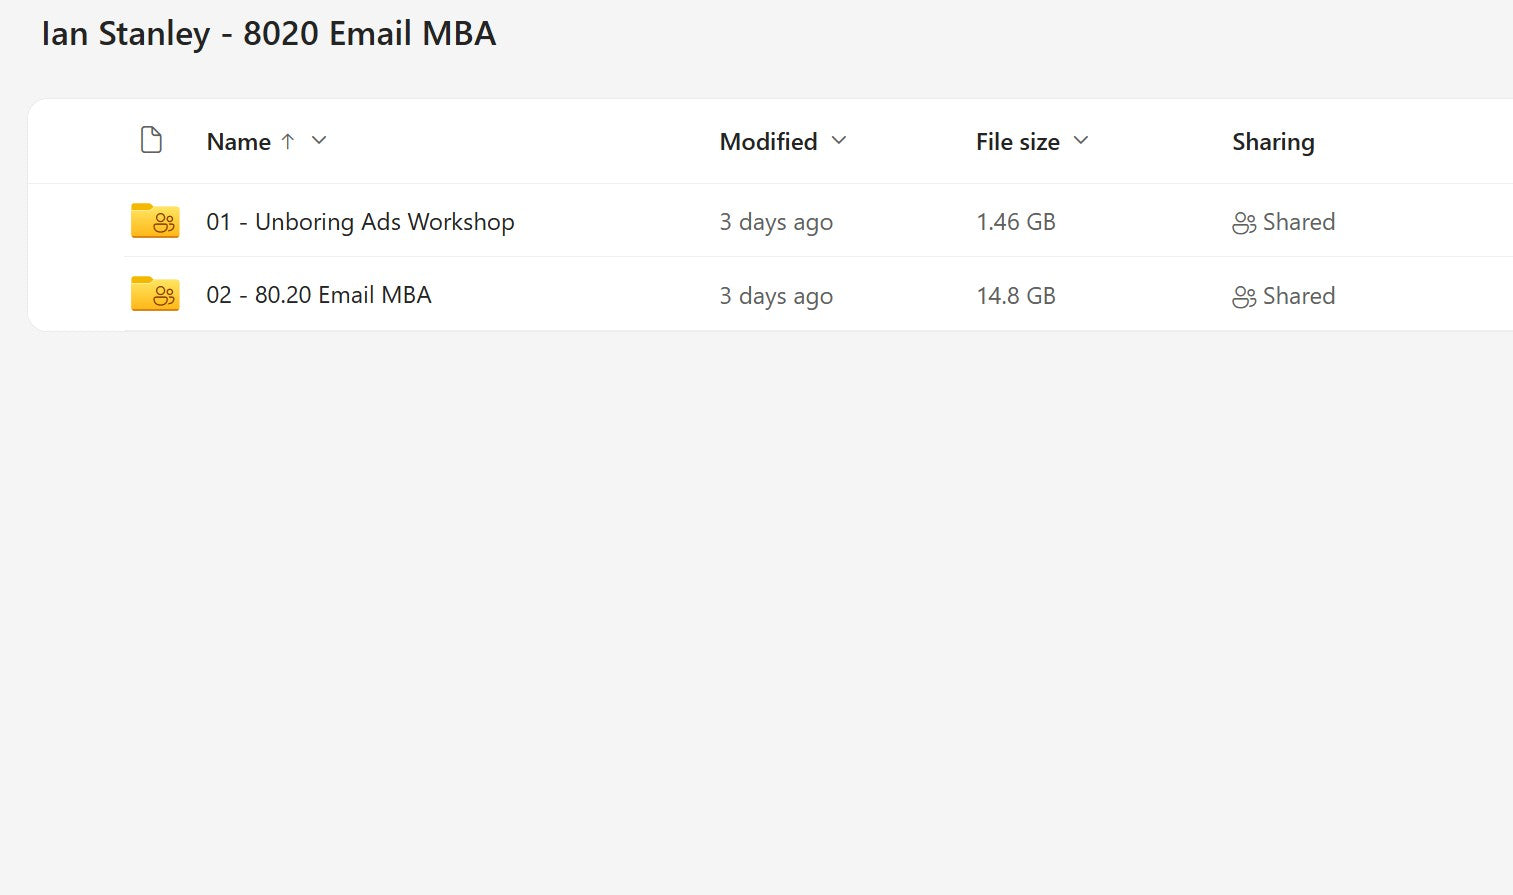Click the 80.20 Email MBA folder icon
This screenshot has width=1513, height=895.
click(155, 294)
